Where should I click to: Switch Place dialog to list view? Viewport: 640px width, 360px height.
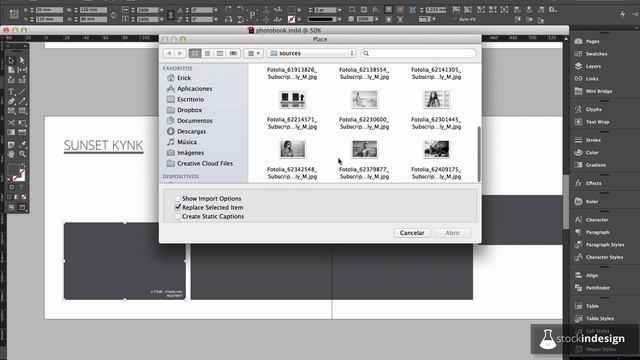click(207, 53)
